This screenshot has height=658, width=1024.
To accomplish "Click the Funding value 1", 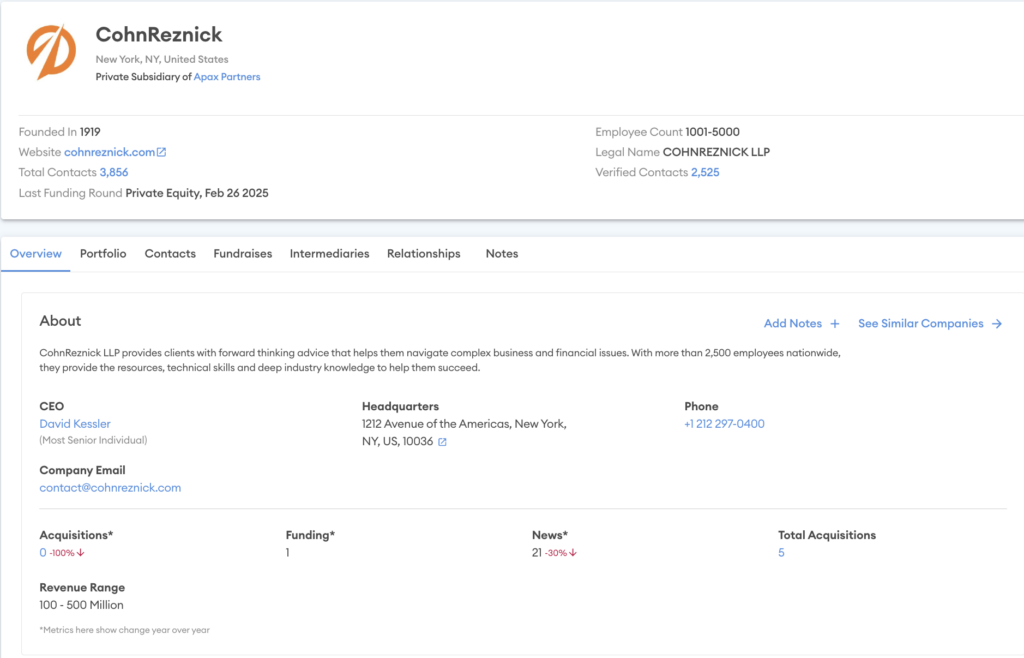I will (x=287, y=553).
